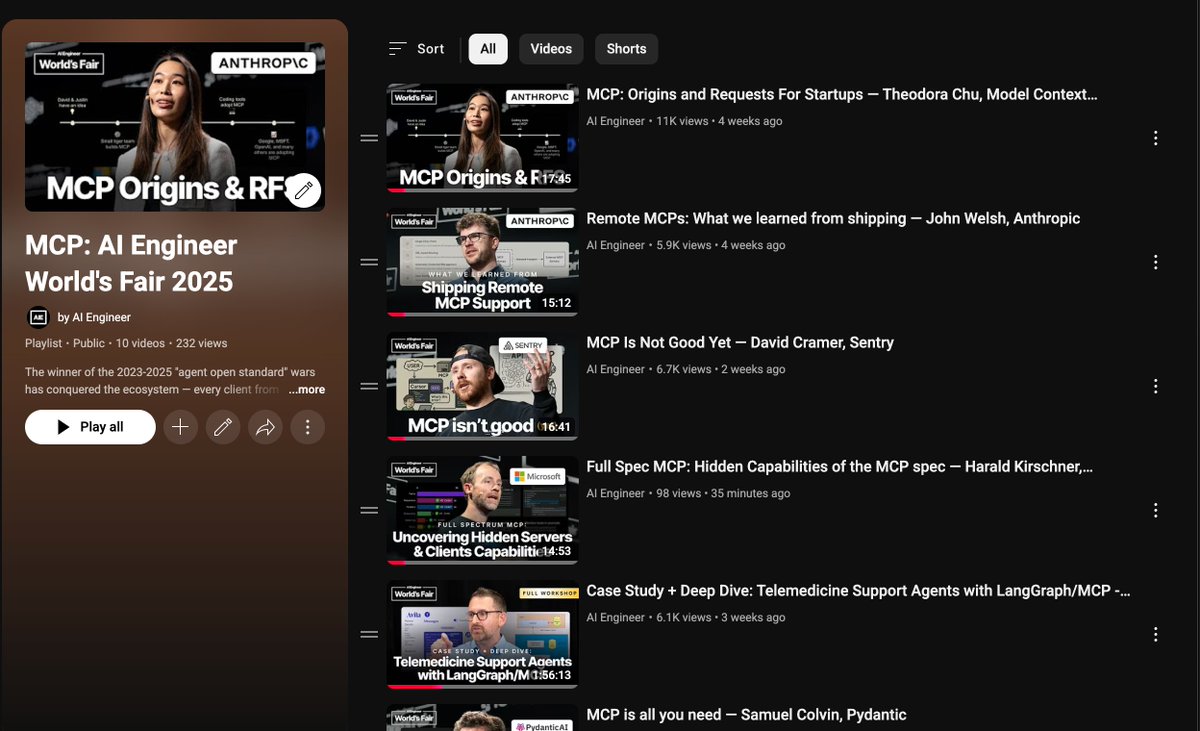Click AI Engineer channel under MCP Origins video
1200x731 pixels.
[x=615, y=121]
